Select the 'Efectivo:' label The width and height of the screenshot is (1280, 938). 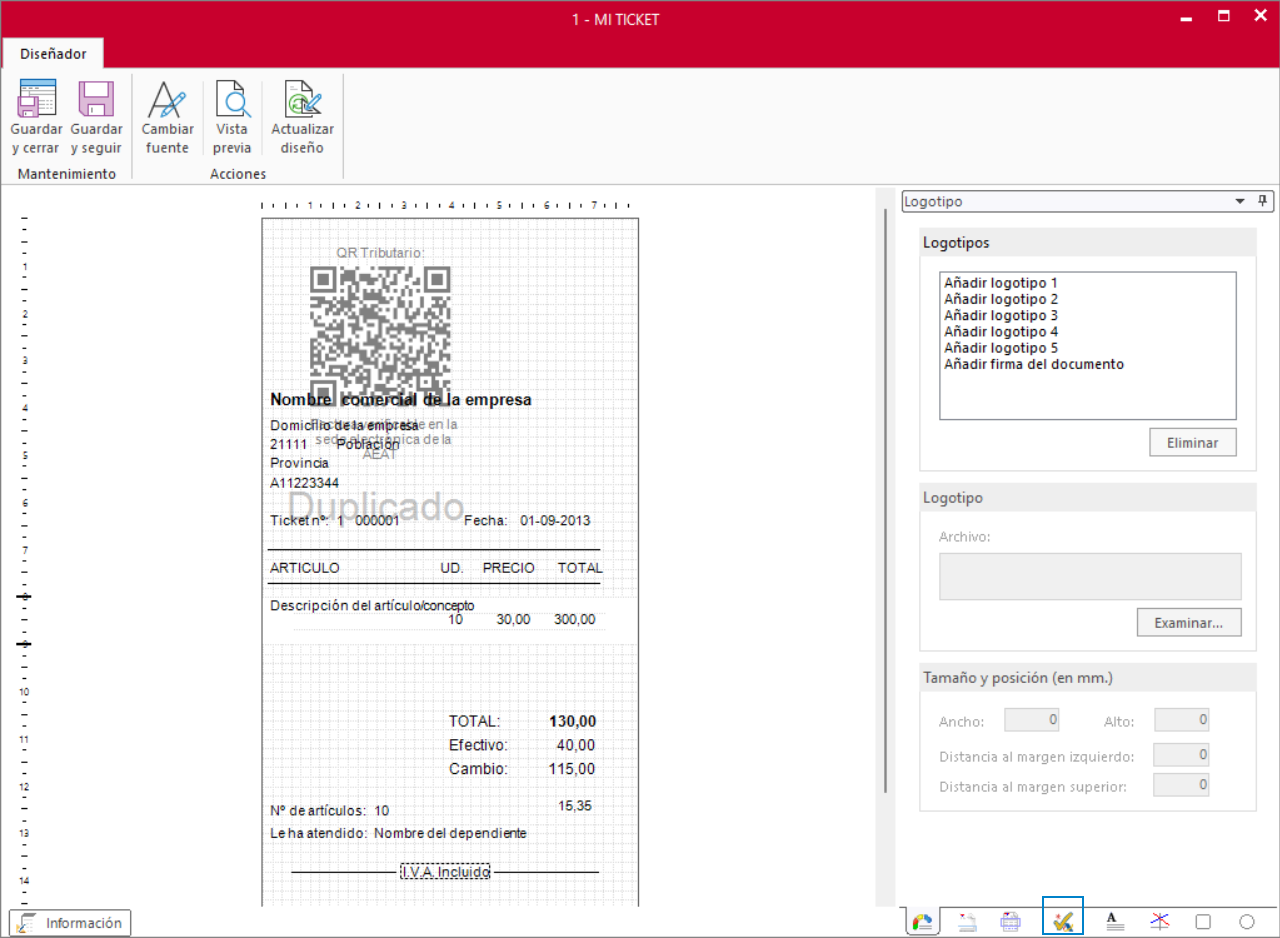478,745
